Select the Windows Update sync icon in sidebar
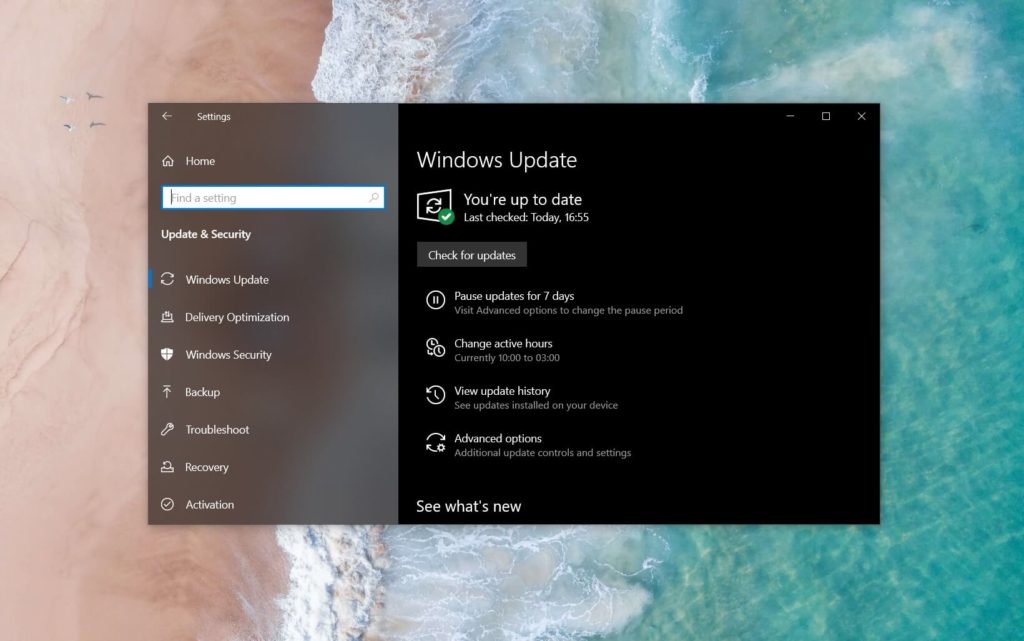This screenshot has height=641, width=1024. click(170, 280)
